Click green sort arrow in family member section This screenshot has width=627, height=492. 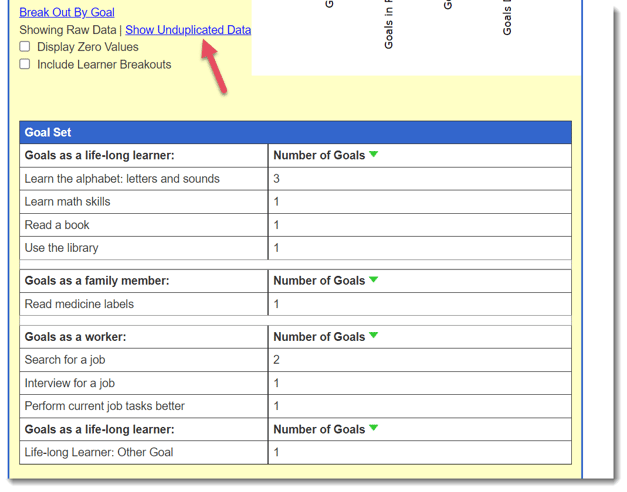click(x=373, y=281)
